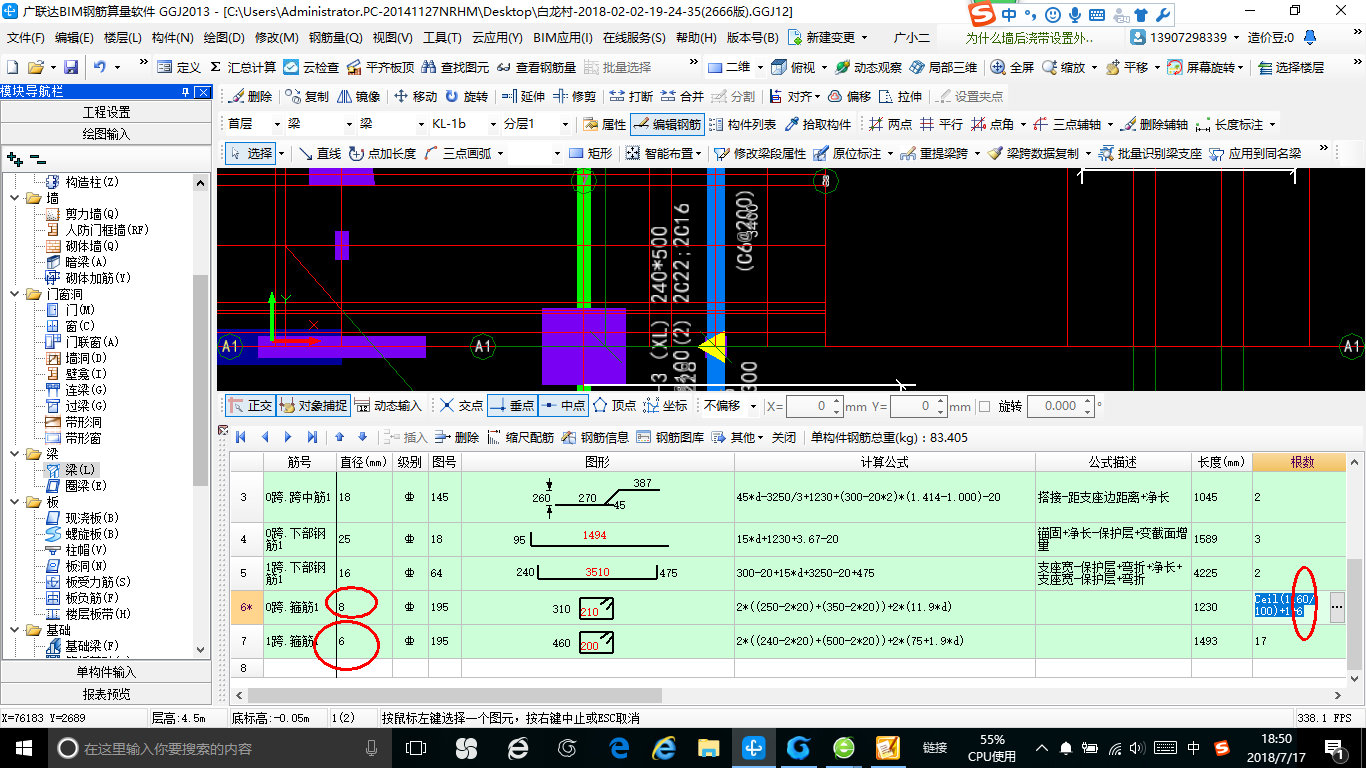Collapse the 板 tree folder
This screenshot has width=1366, height=768.
click(16, 502)
